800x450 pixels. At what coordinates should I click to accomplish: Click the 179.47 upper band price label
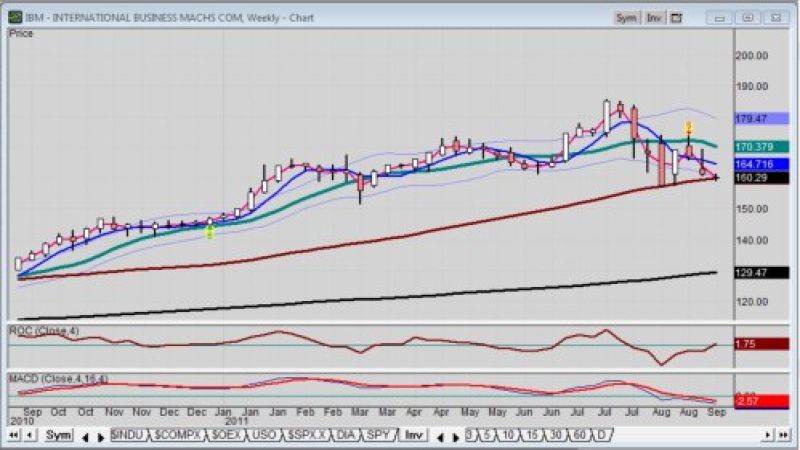750,118
